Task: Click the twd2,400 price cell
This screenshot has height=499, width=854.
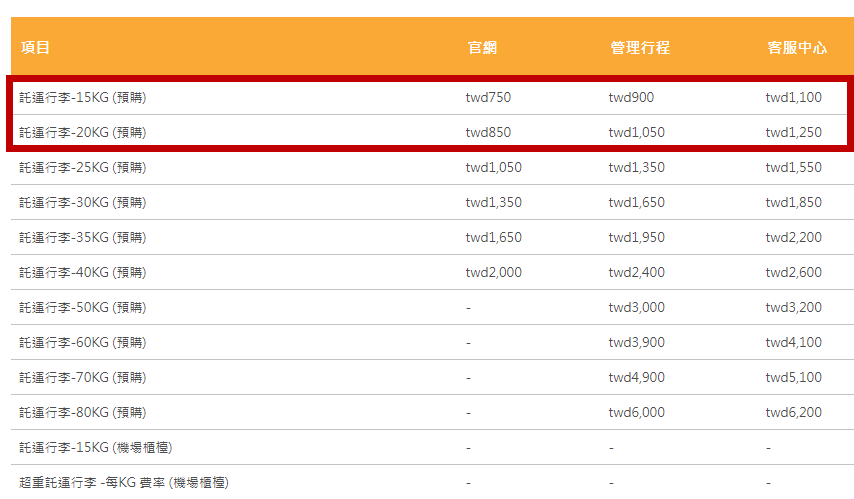Action: 637,272
